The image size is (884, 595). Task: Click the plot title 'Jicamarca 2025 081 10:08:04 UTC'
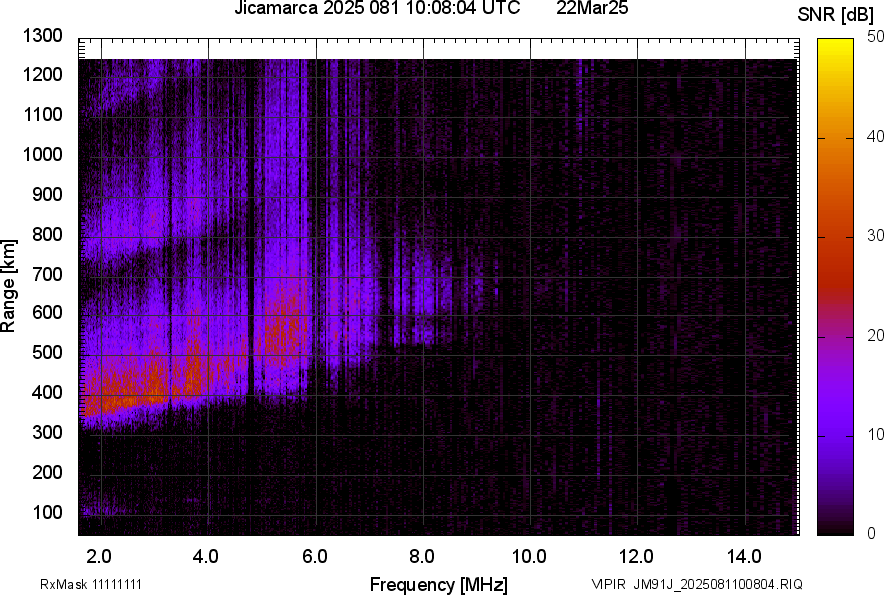[x=377, y=8]
